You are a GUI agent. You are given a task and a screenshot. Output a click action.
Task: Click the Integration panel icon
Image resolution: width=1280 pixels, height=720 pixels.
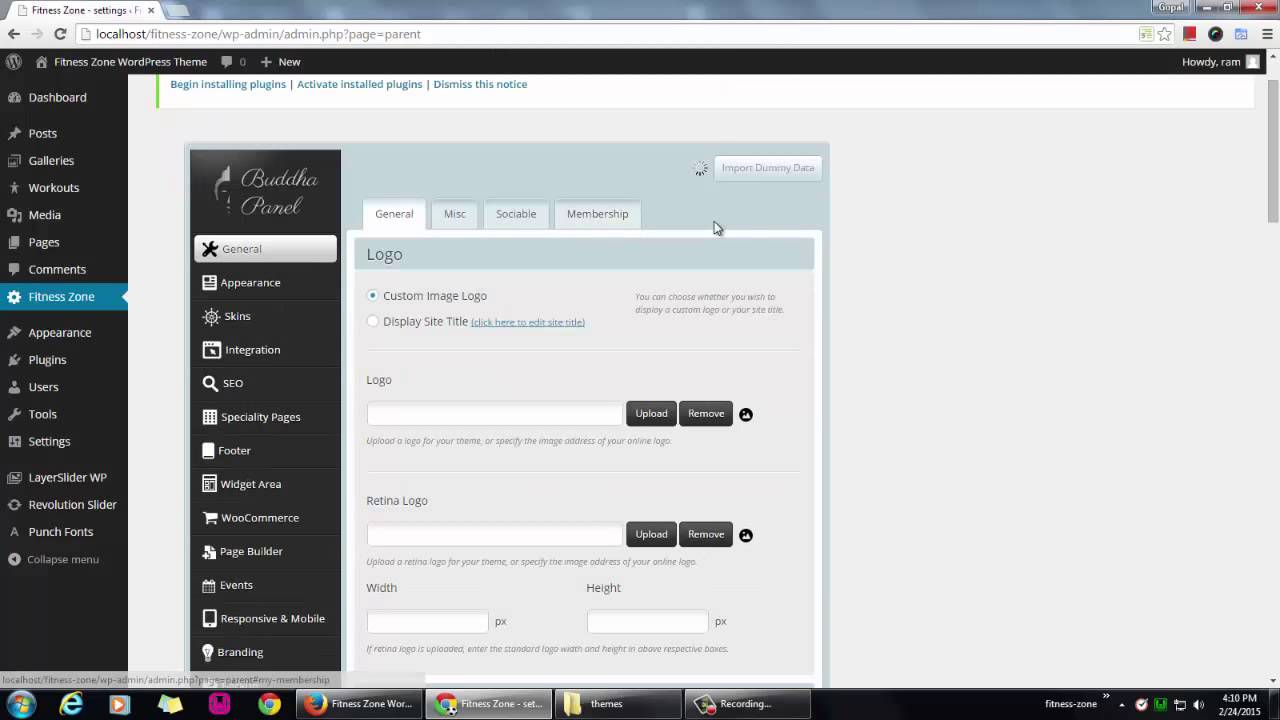211,350
